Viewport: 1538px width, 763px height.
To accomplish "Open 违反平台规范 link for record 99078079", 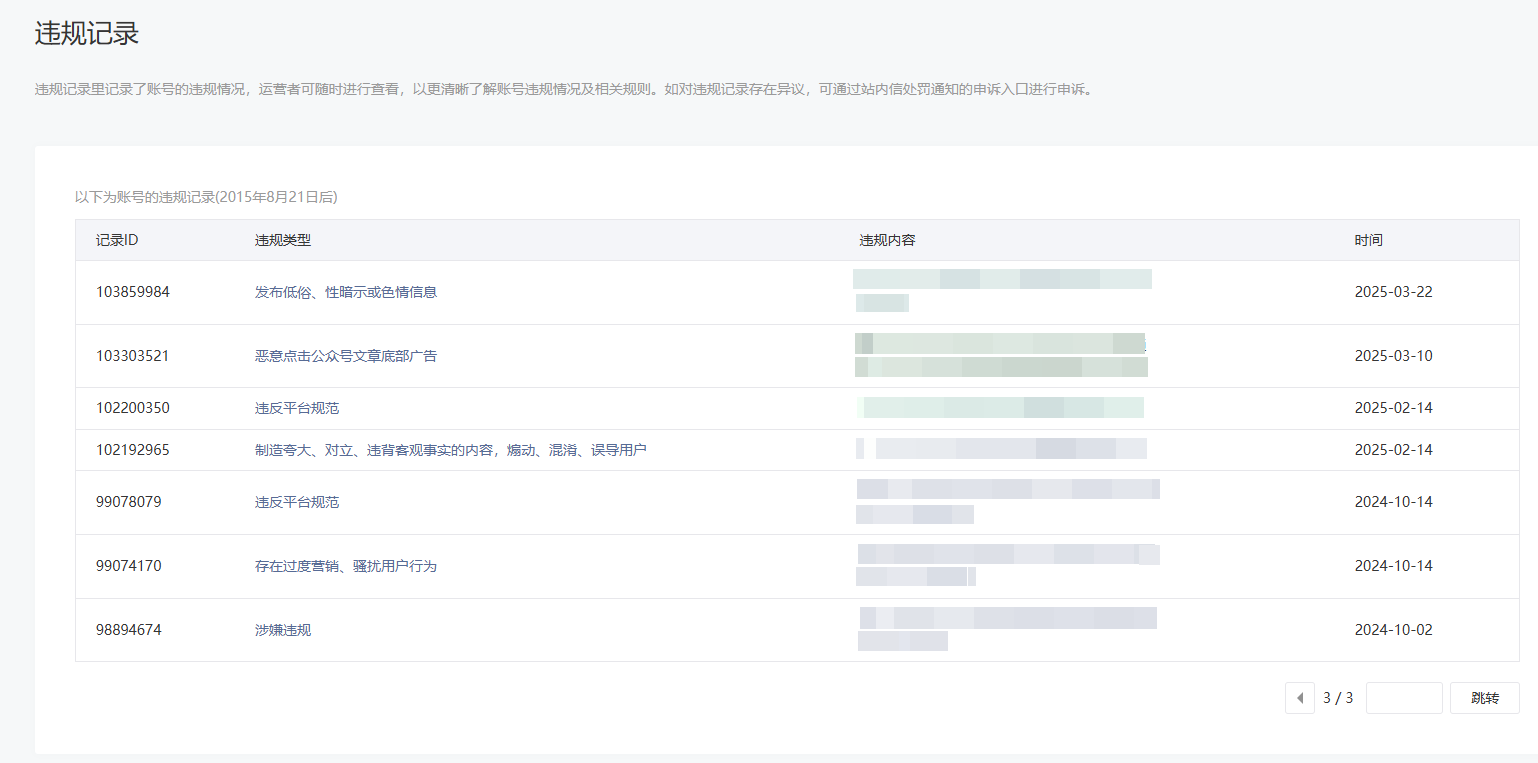I will (x=297, y=502).
